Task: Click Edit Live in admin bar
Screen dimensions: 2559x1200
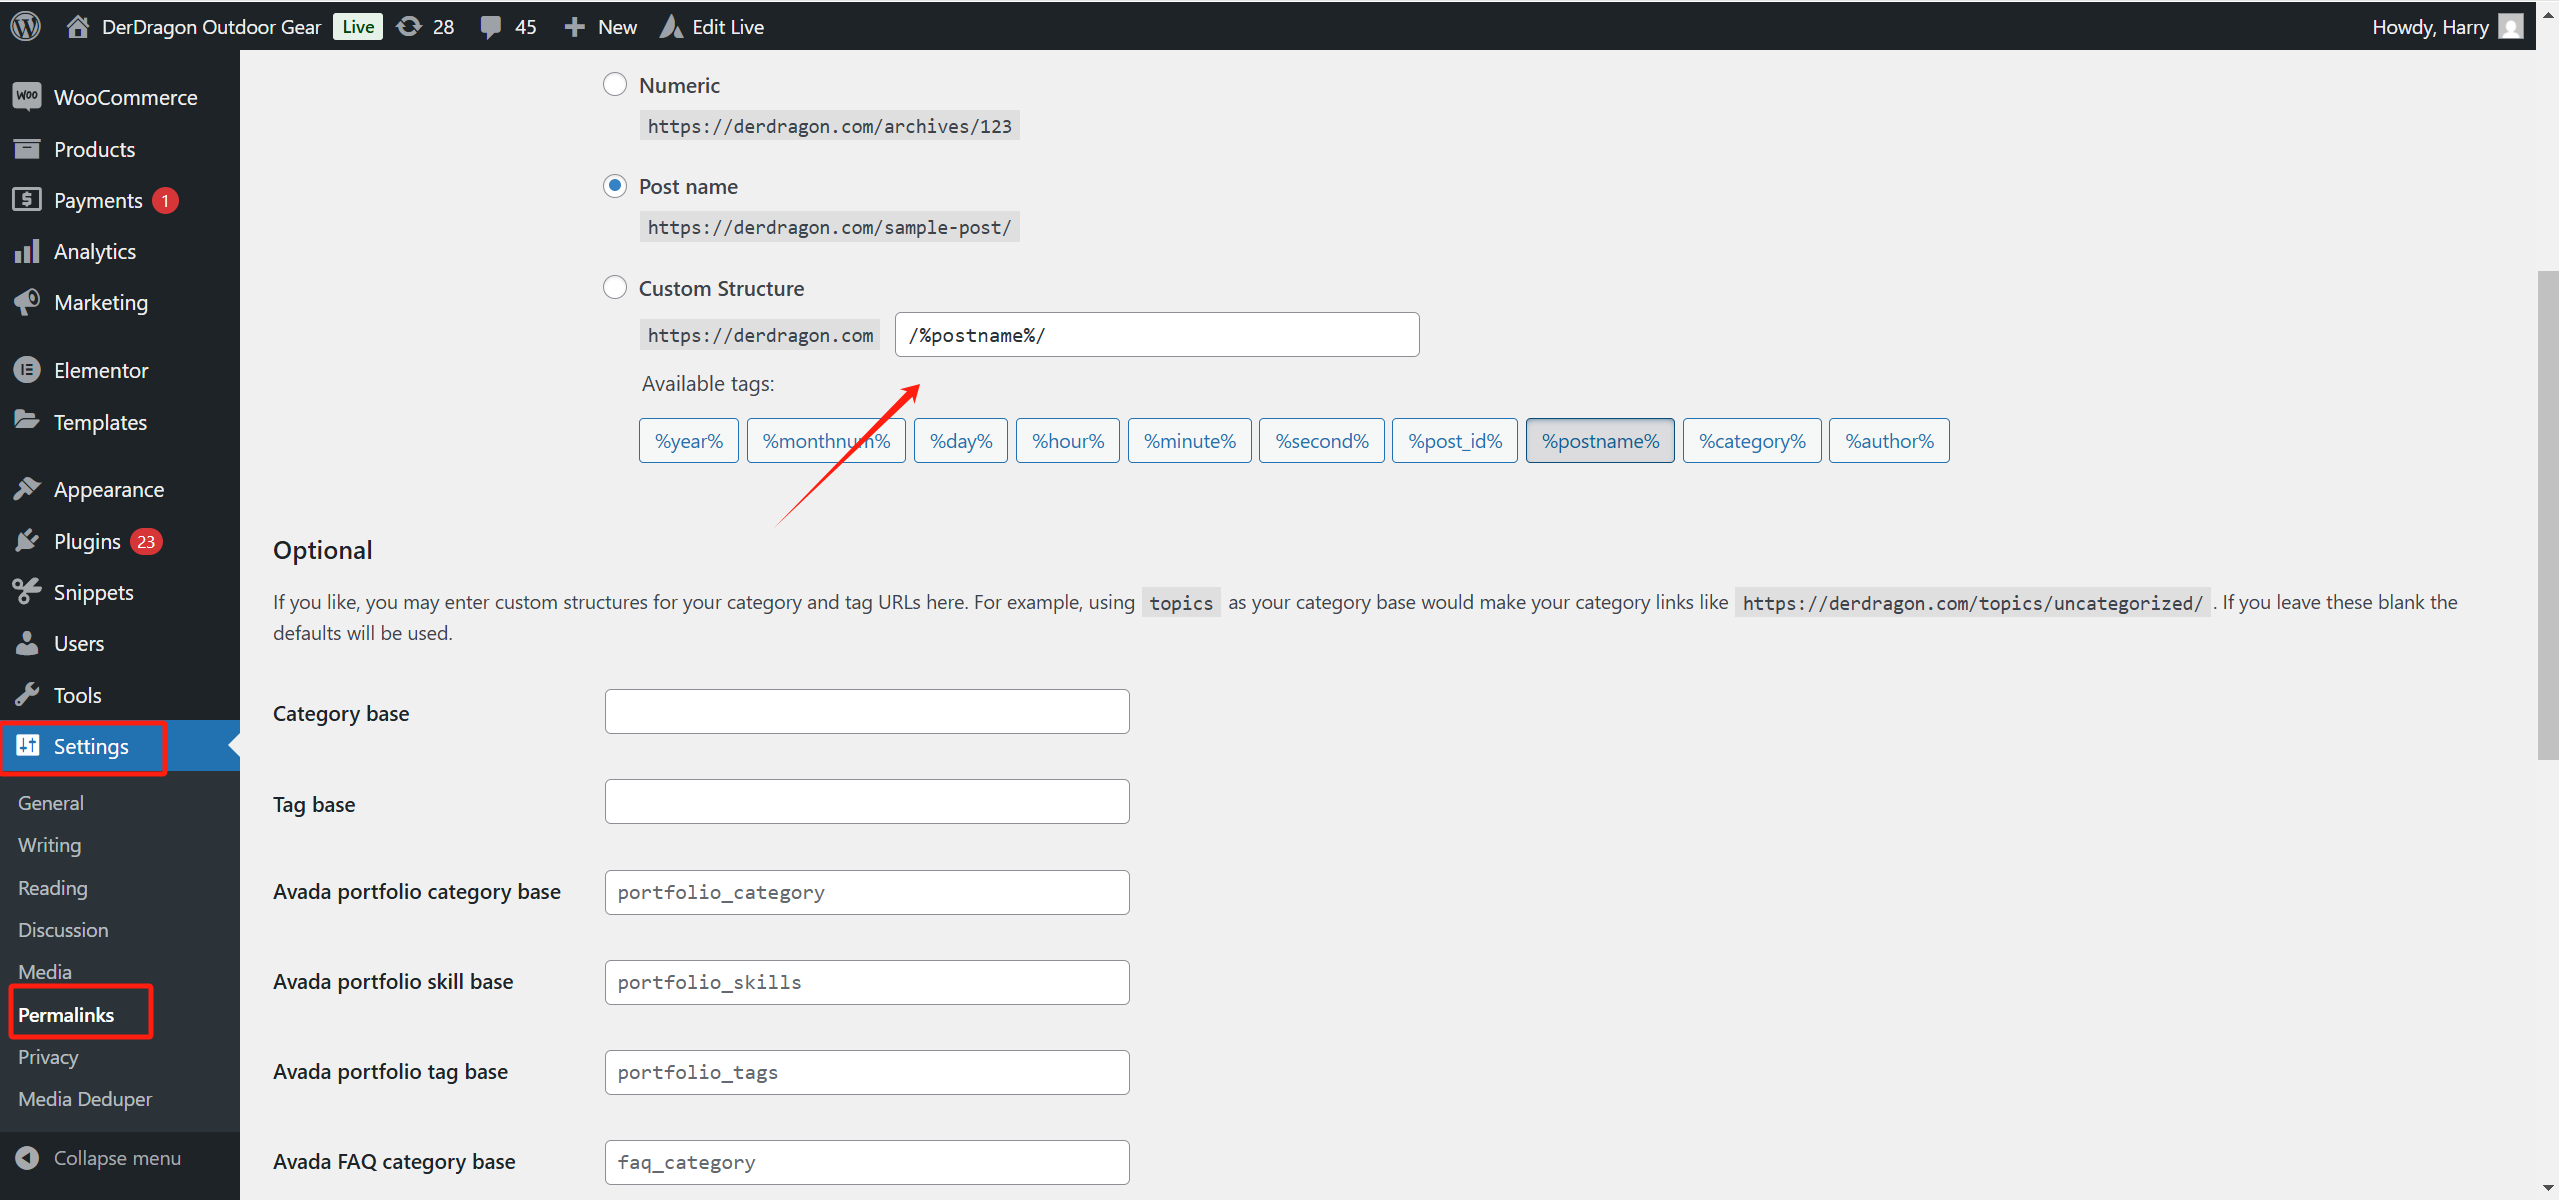Action: click(x=728, y=27)
